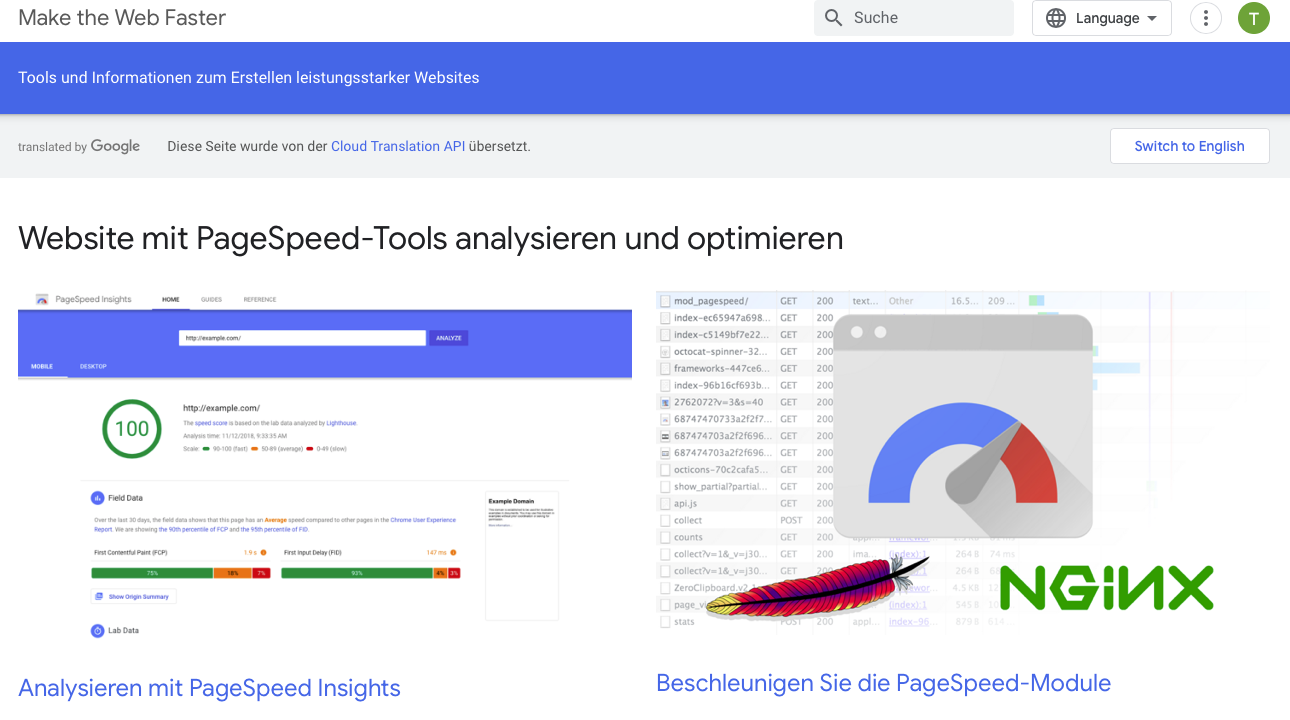The width and height of the screenshot is (1290, 720).
Task: Open Analysieren mit PageSpeed Insights link
Action: [210, 688]
